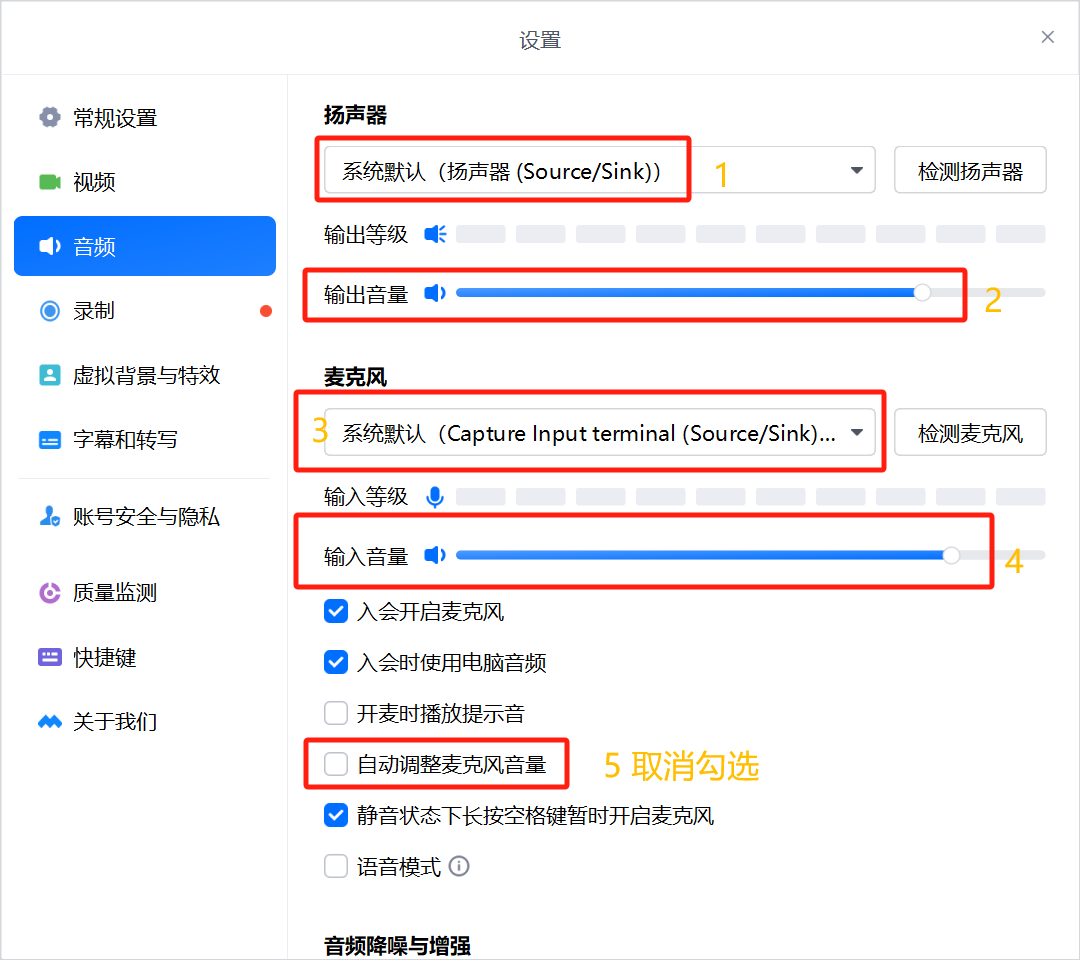Check 自动调整麦克风音量 checkbox
This screenshot has width=1080, height=960.
(336, 765)
